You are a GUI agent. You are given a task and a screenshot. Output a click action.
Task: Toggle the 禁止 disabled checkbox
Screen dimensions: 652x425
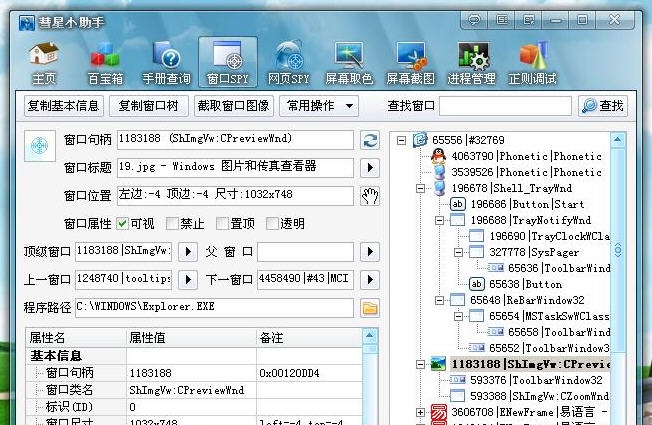pyautogui.click(x=172, y=224)
